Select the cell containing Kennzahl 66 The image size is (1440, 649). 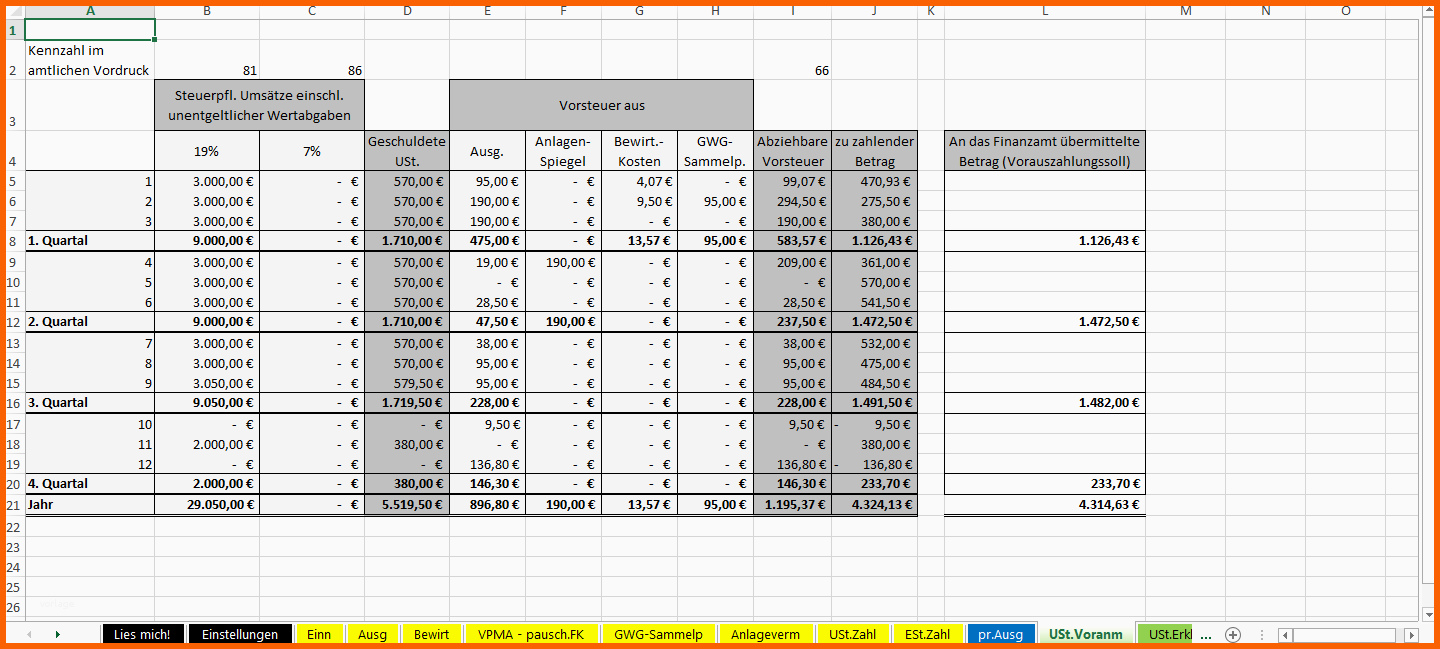792,60
